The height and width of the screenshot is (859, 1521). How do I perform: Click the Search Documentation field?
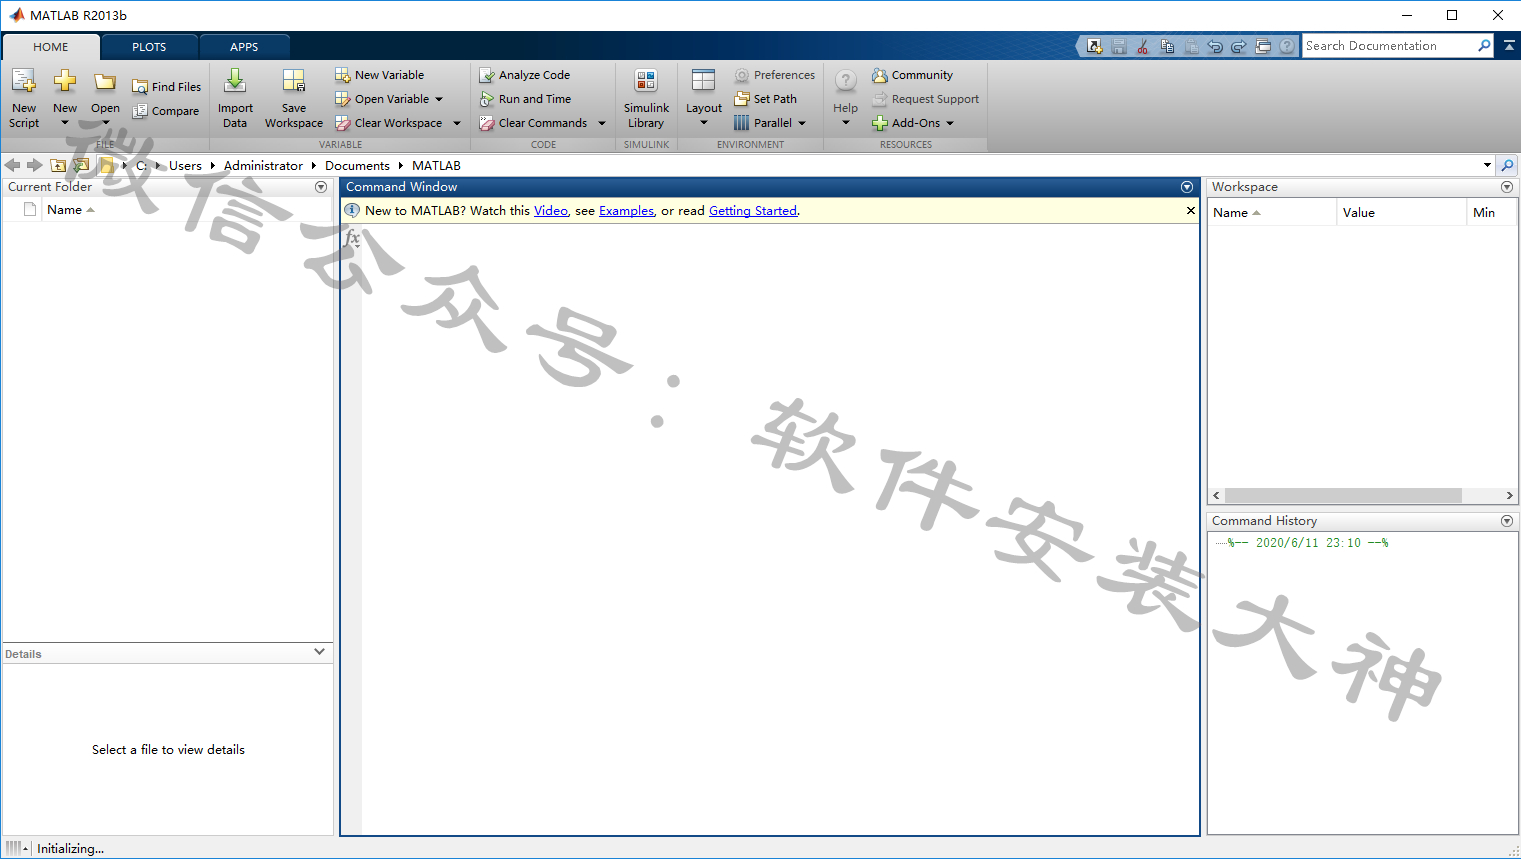coord(1389,46)
